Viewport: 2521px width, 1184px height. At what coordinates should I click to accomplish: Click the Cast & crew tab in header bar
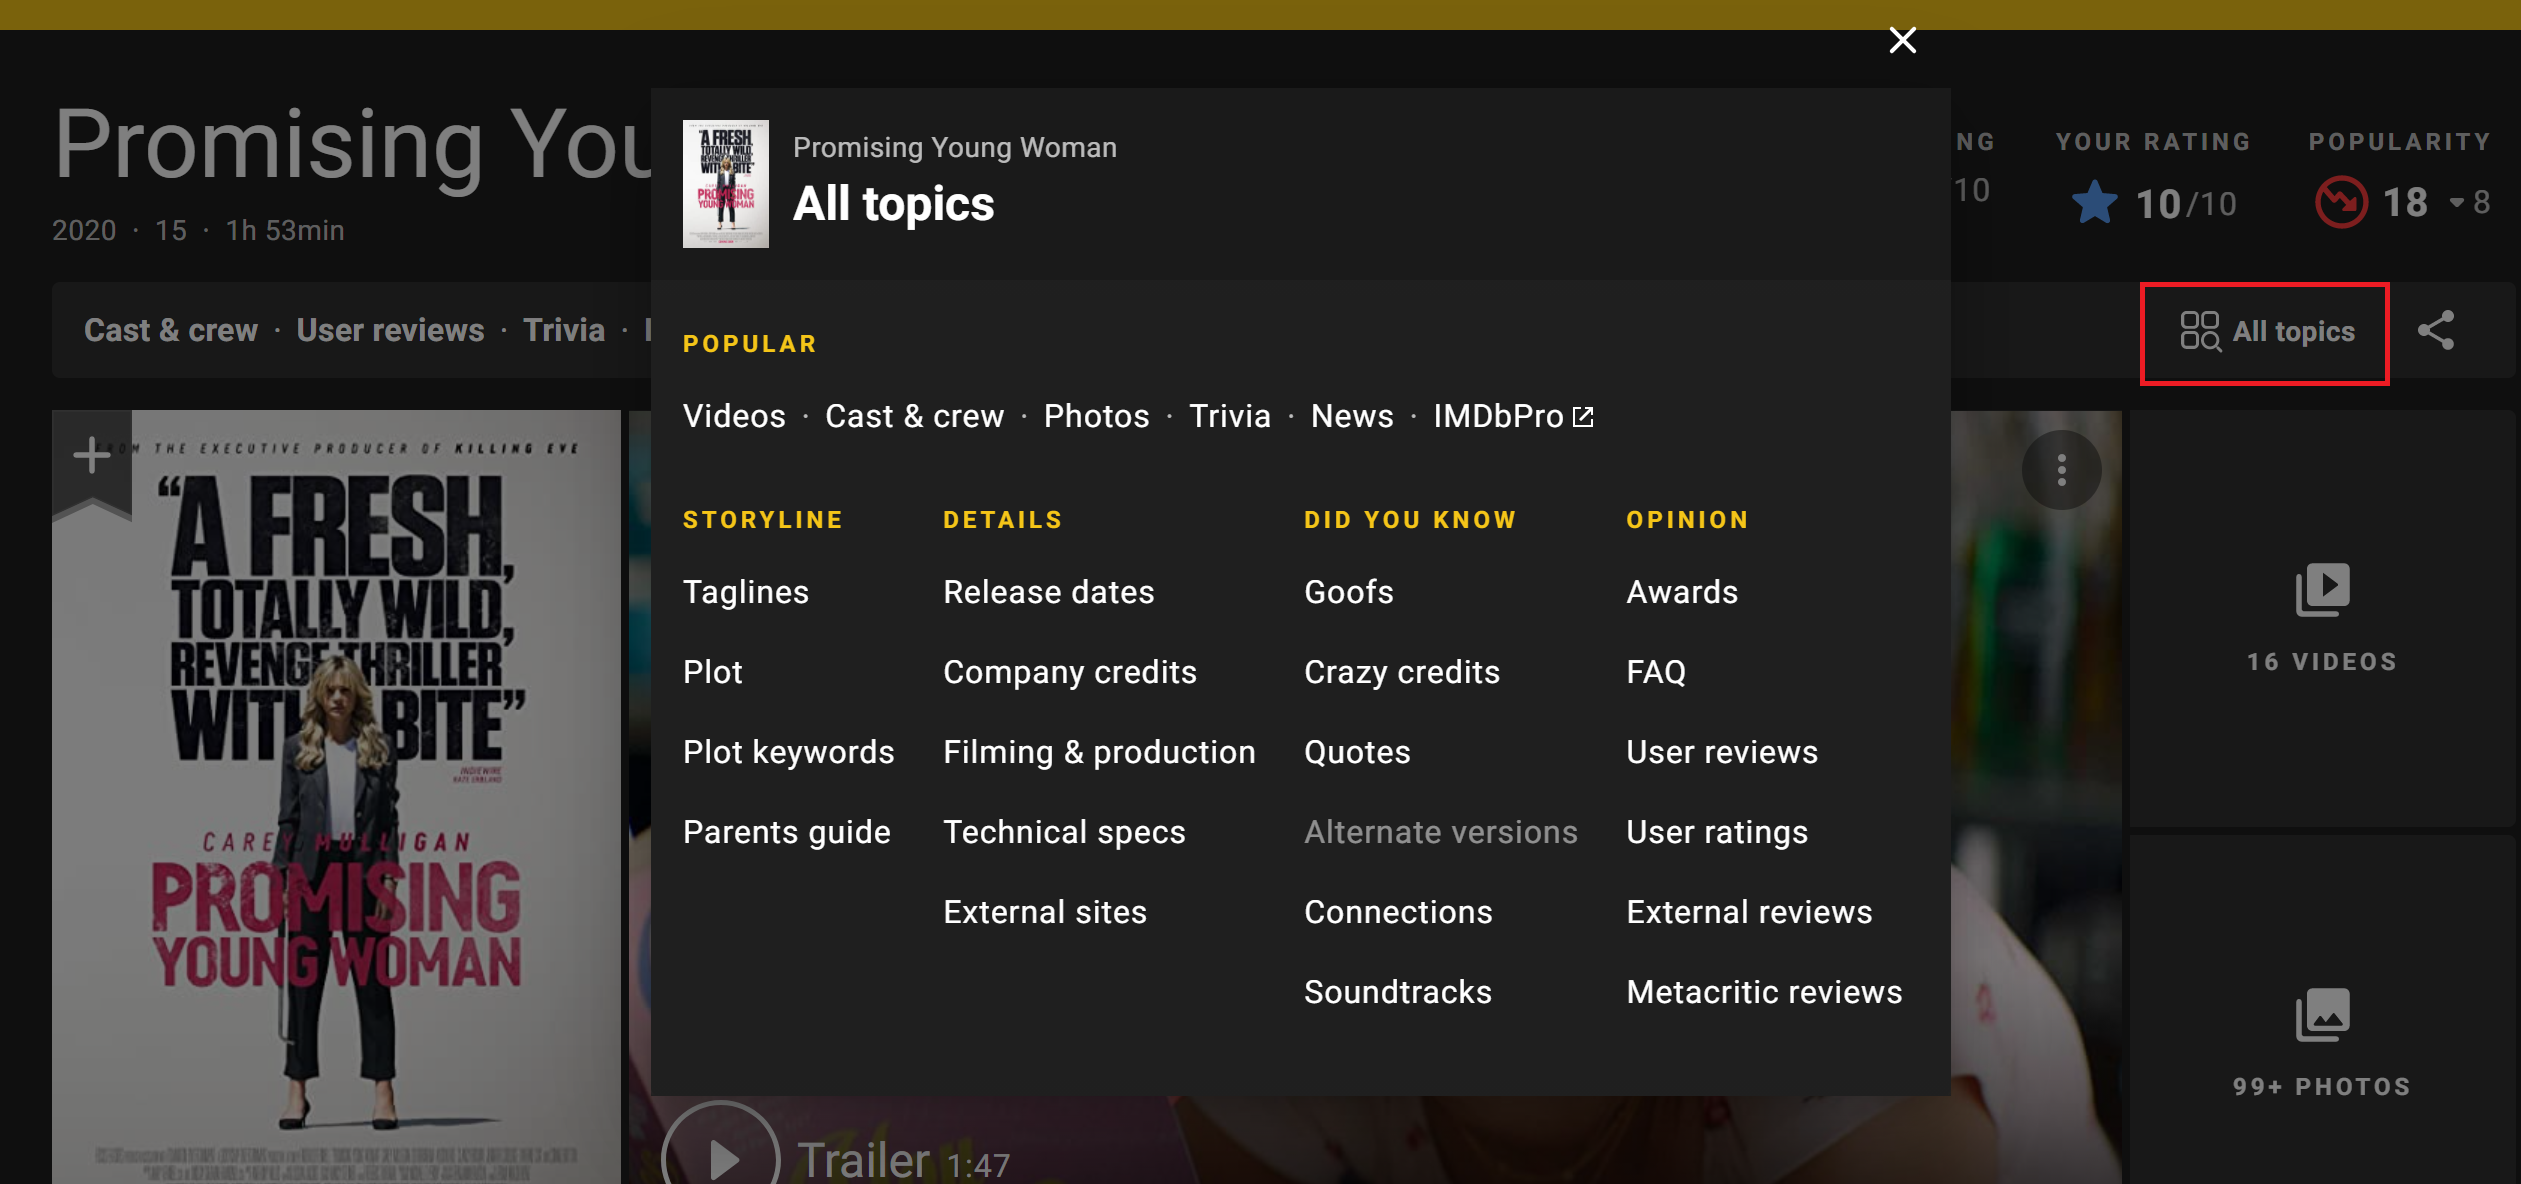point(171,330)
